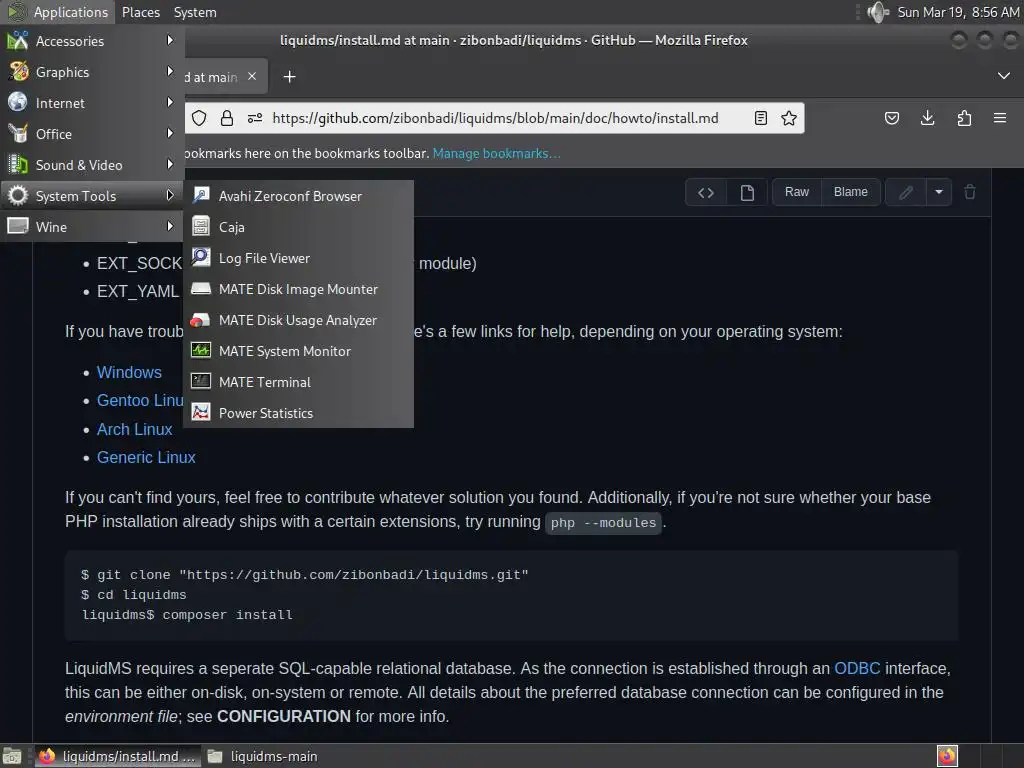Image resolution: width=1024 pixels, height=768 pixels.
Task: Switch to the GitHub code view toggle
Action: 706,193
